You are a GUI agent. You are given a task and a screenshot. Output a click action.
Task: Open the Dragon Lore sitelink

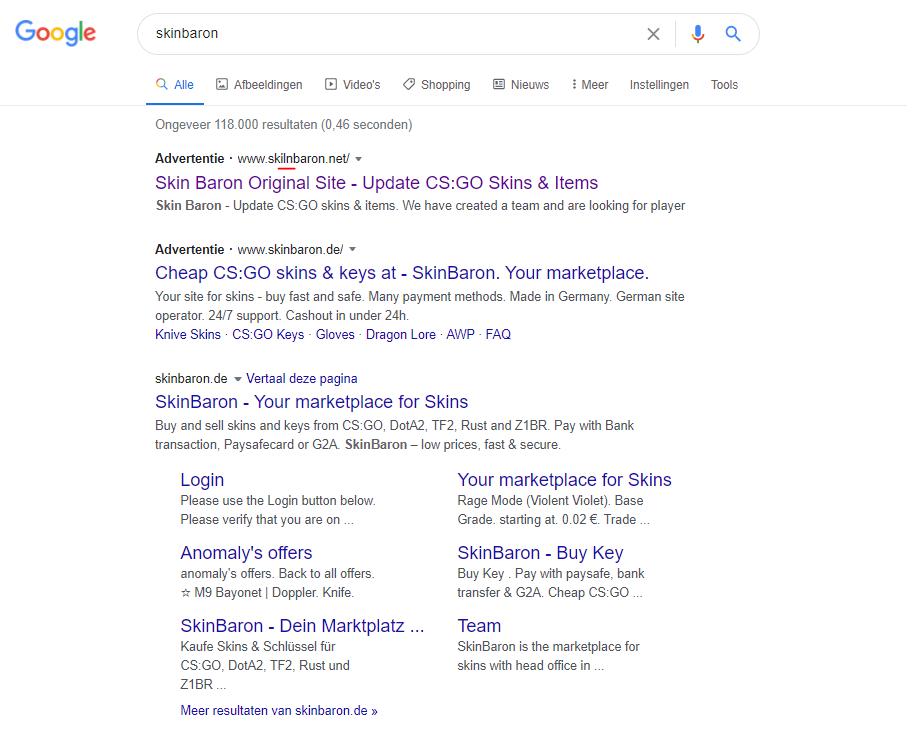pos(401,334)
